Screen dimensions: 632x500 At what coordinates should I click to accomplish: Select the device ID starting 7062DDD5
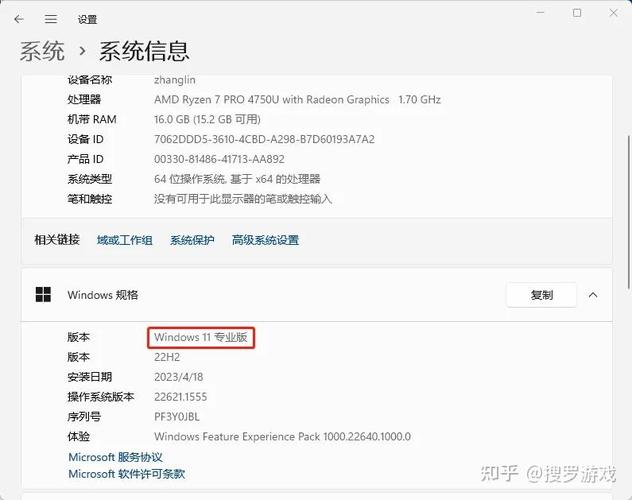(x=264, y=139)
